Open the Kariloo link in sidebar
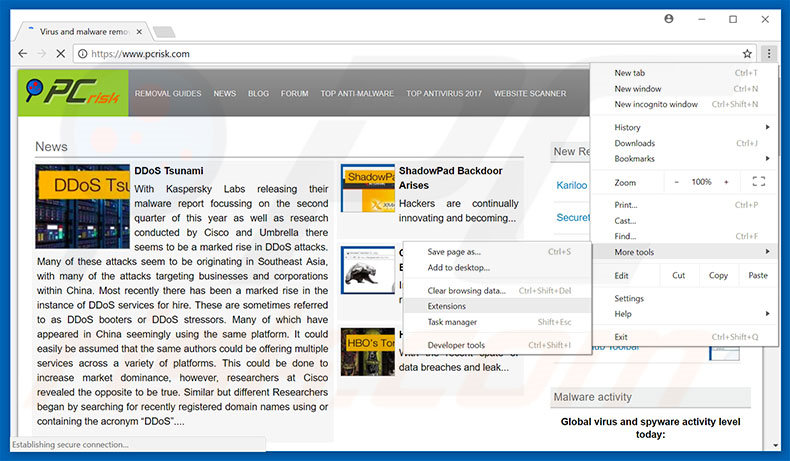Screen dimensions: 790x461 (x=571, y=185)
